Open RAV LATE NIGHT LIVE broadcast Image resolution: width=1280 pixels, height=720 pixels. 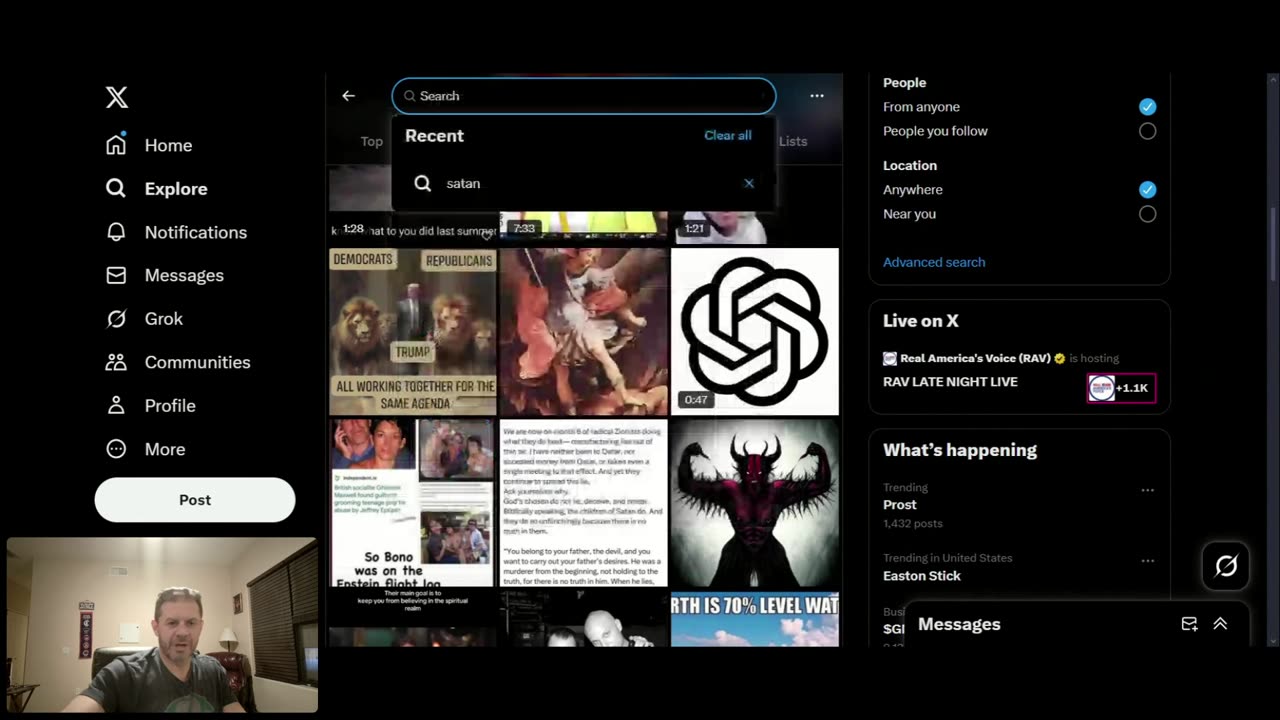pyautogui.click(x=950, y=382)
